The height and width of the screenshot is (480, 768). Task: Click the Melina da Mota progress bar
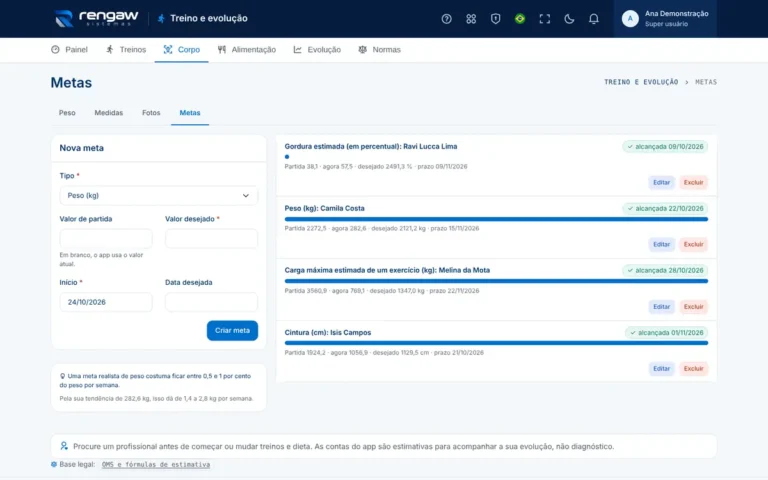click(x=496, y=281)
